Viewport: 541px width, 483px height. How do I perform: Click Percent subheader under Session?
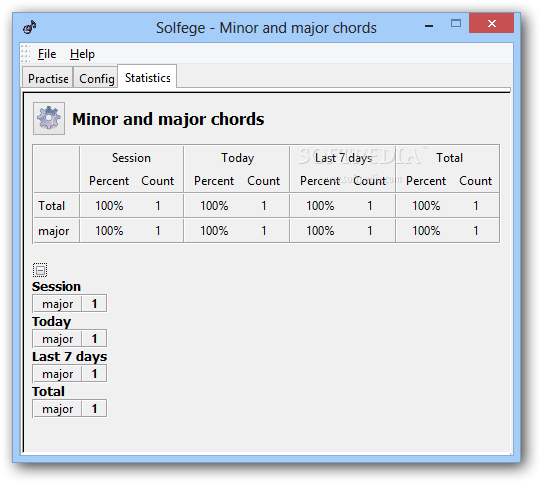pos(109,181)
